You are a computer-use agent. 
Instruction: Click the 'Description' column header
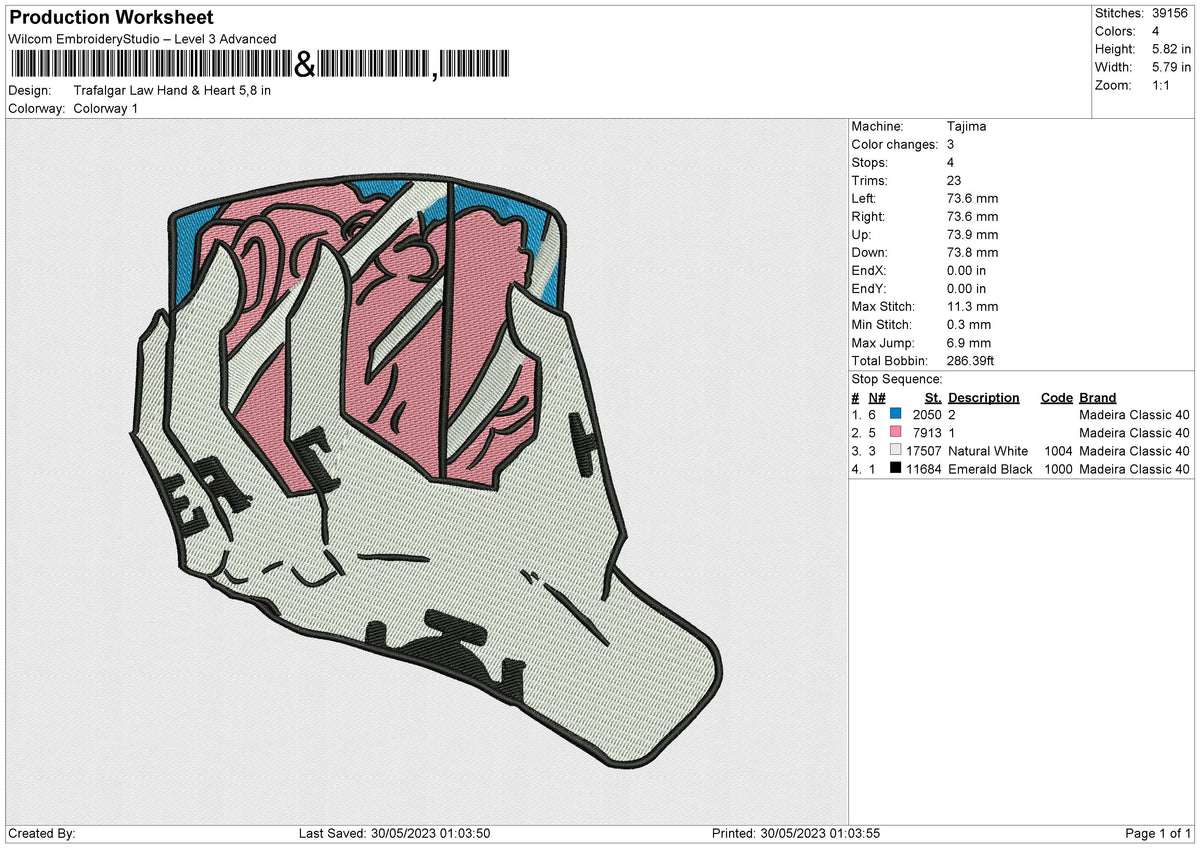tap(984, 398)
